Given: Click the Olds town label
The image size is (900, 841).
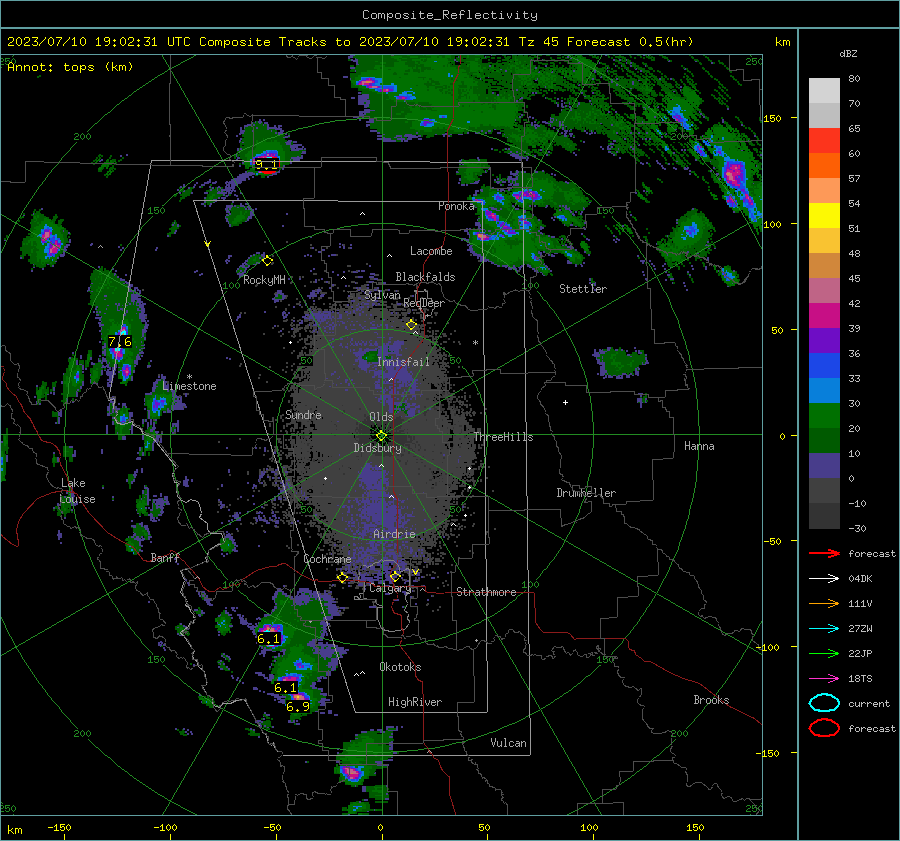Looking at the screenshot, I should pyautogui.click(x=381, y=417).
